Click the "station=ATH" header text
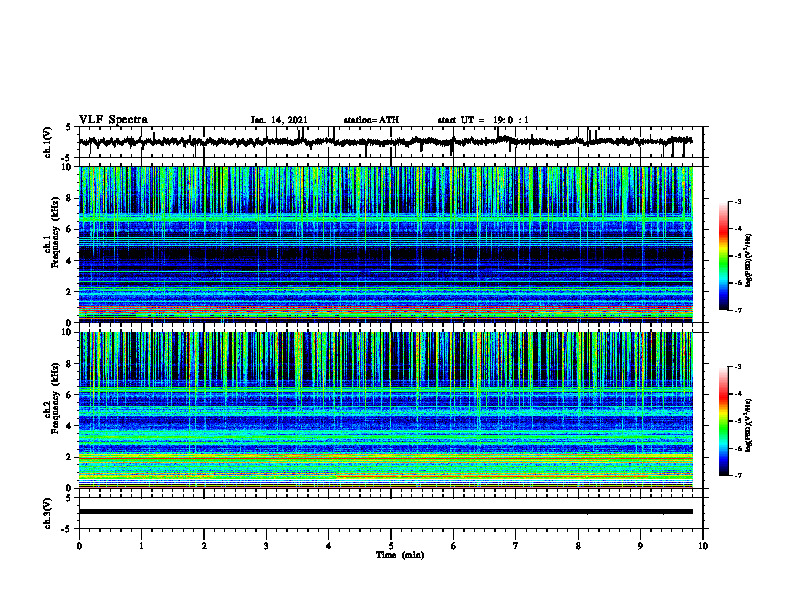 [x=371, y=120]
